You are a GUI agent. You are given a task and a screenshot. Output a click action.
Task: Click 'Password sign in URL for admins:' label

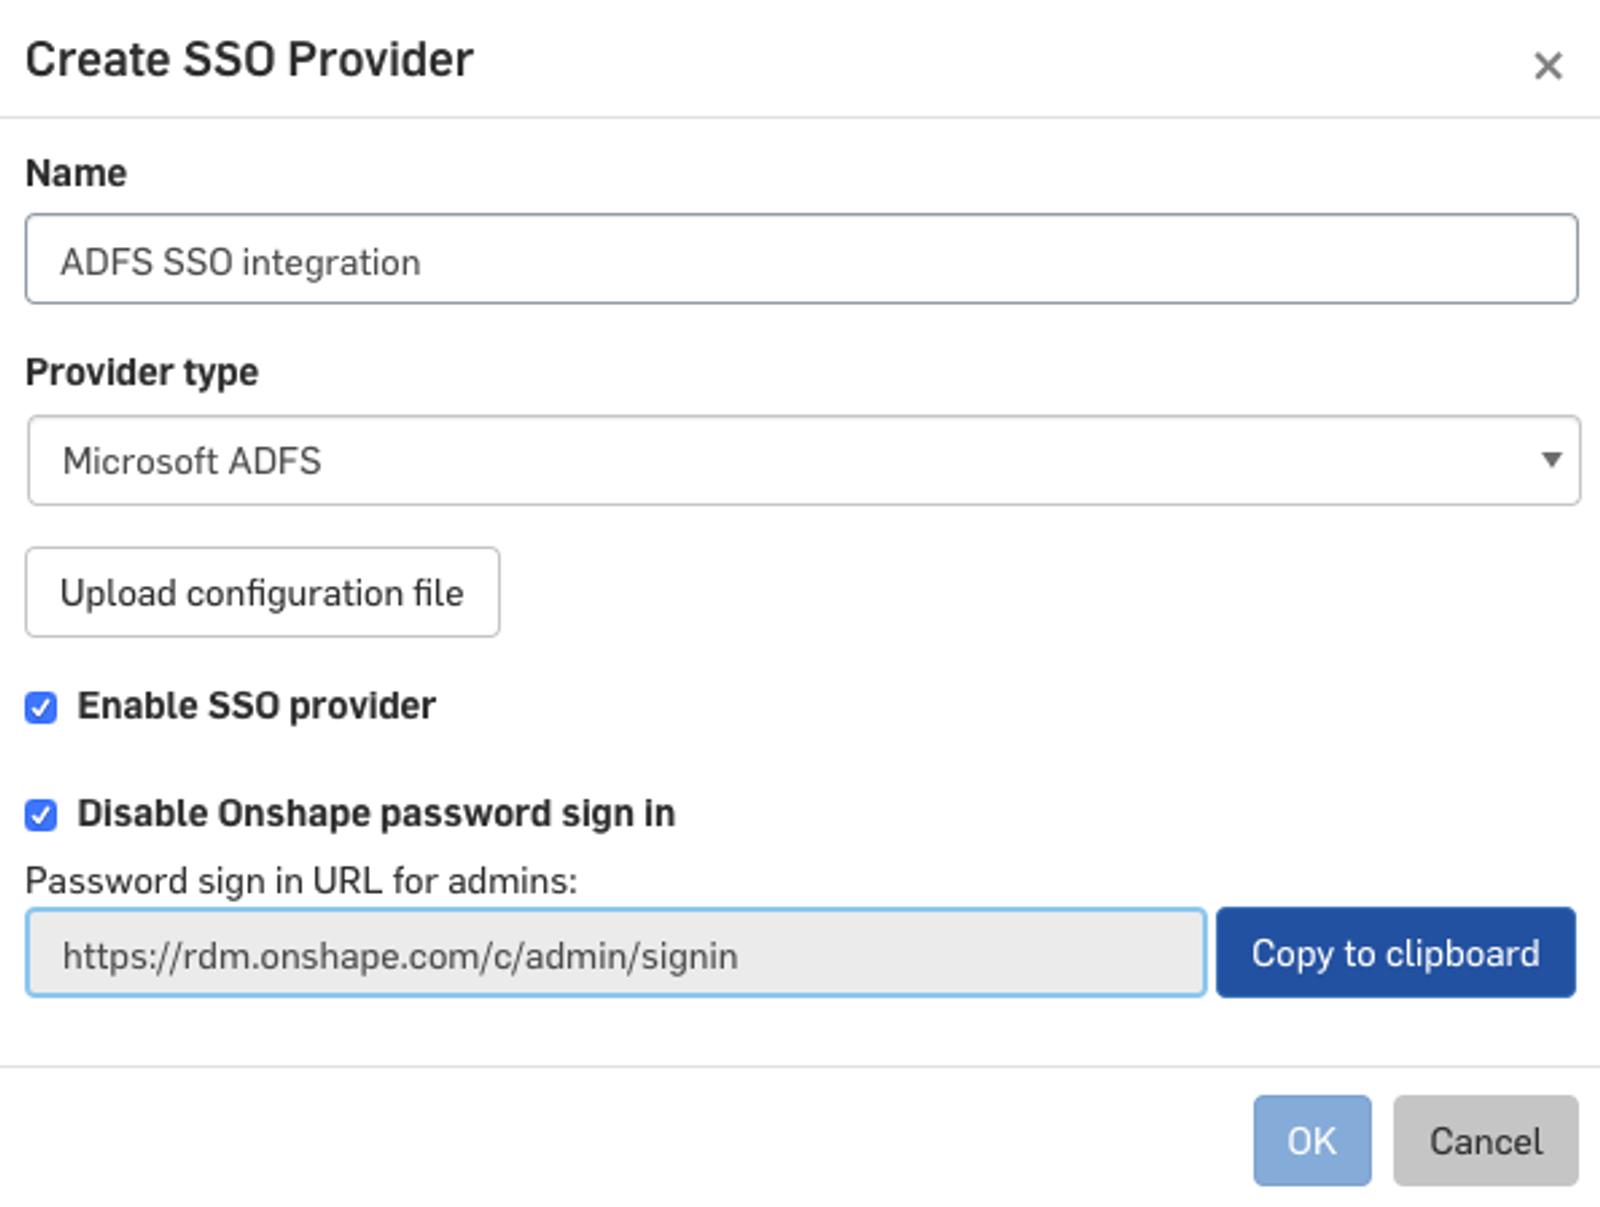tap(301, 881)
